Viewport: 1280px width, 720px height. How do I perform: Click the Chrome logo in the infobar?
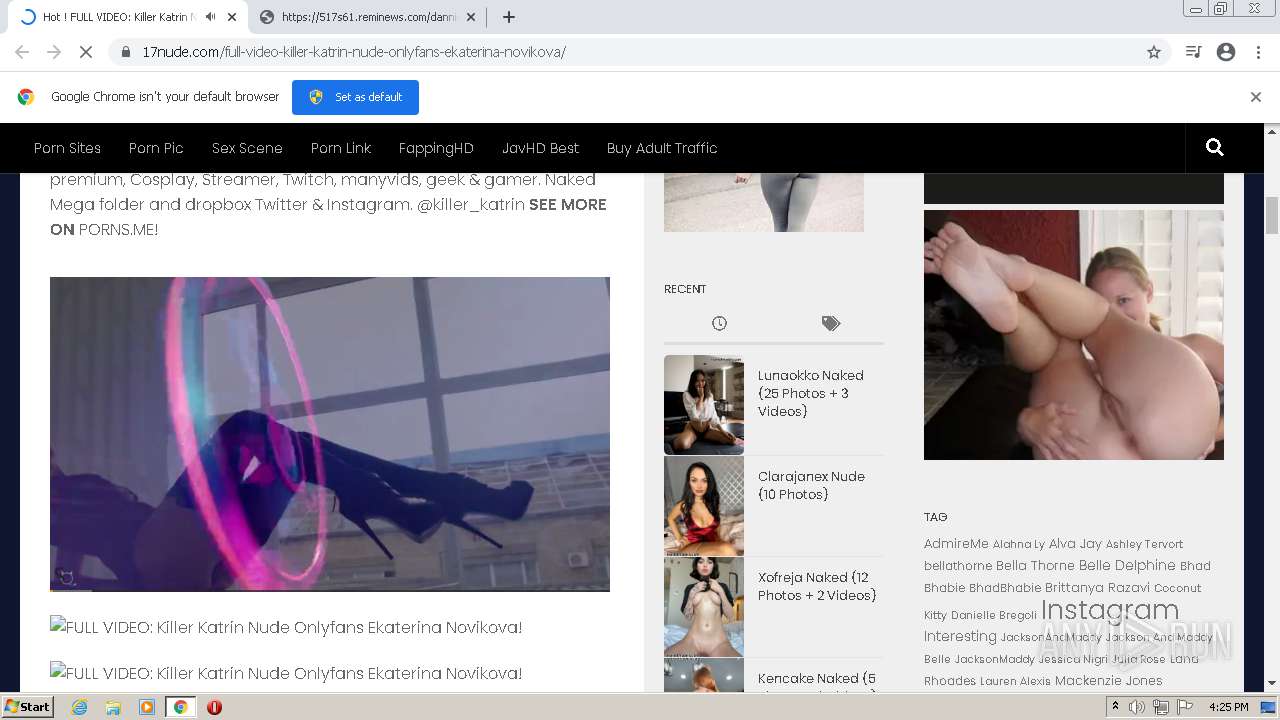coord(26,97)
